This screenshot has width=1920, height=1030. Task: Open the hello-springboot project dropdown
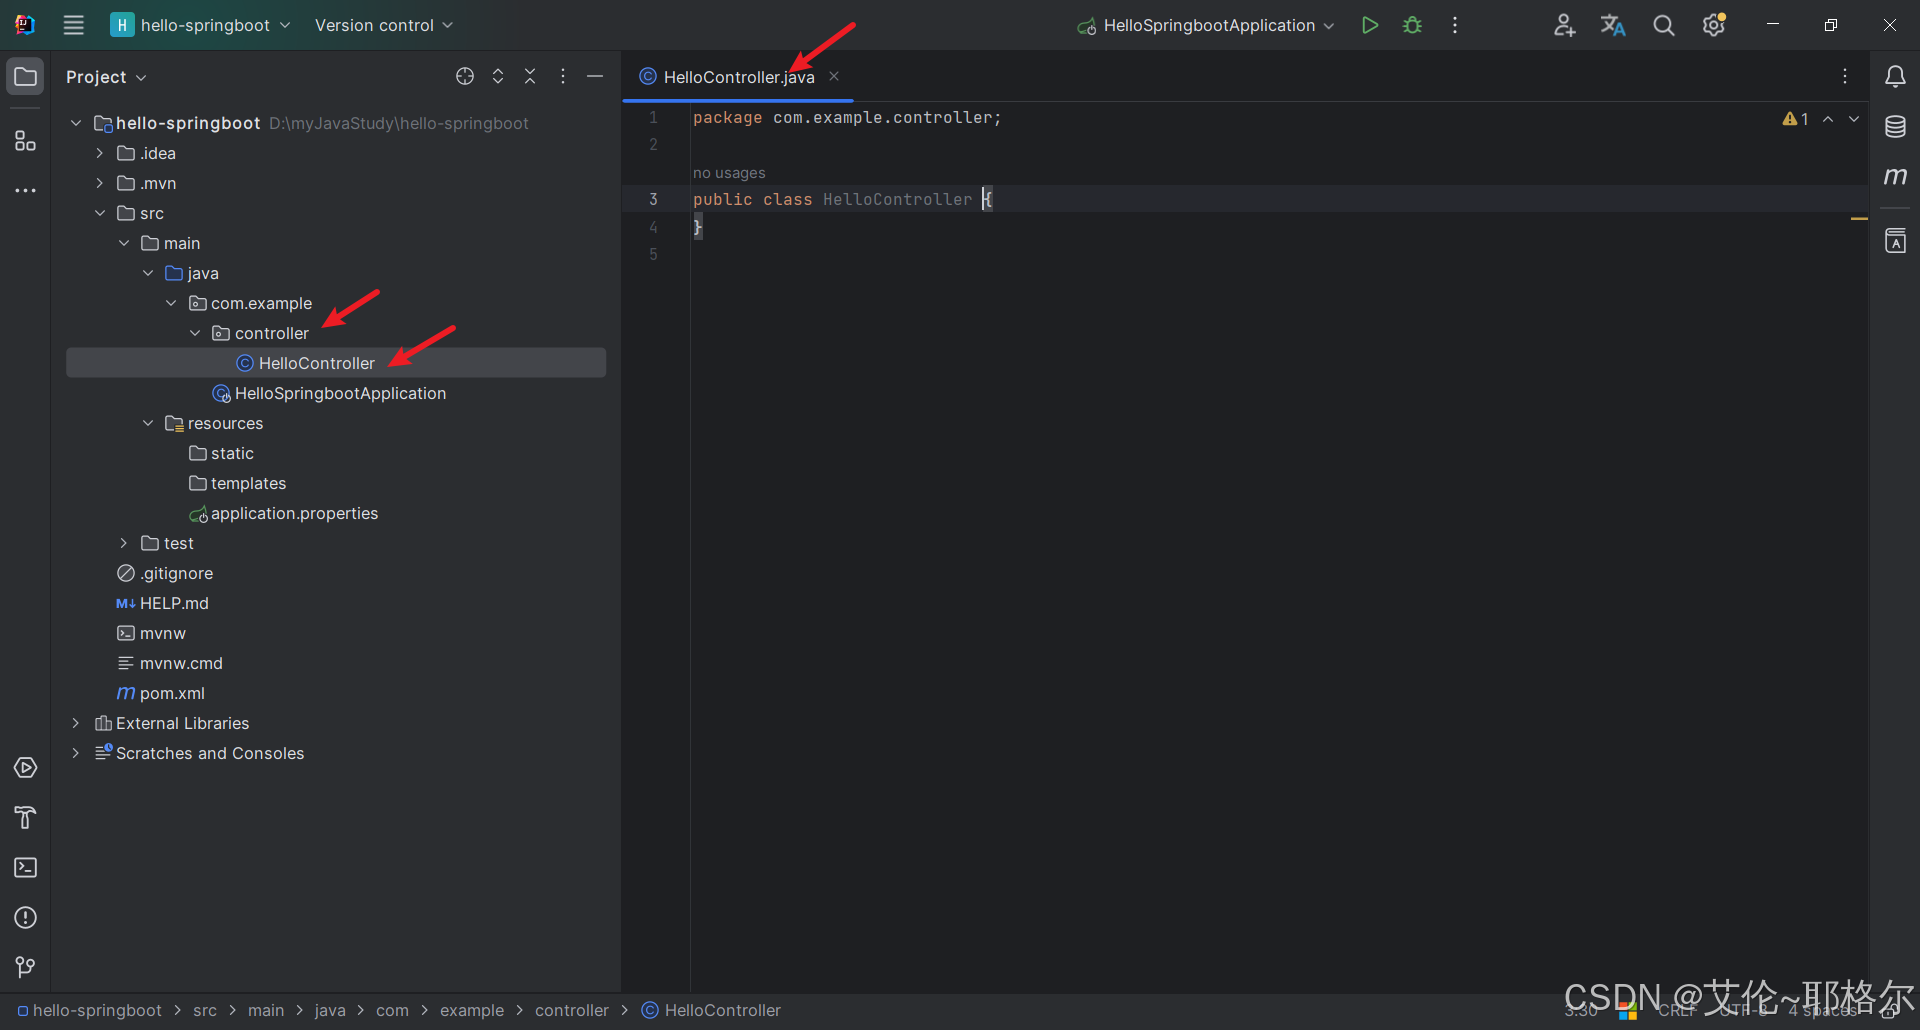tap(200, 25)
